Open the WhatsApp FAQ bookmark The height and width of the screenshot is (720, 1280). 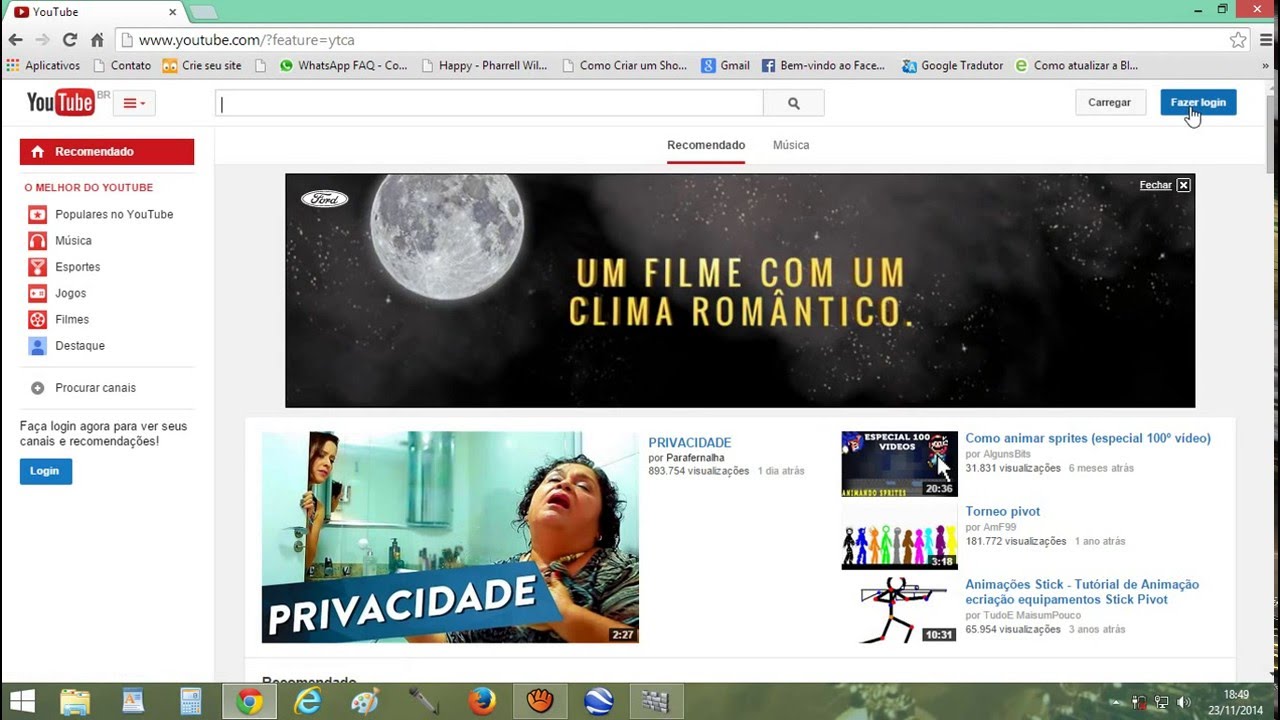(x=343, y=66)
